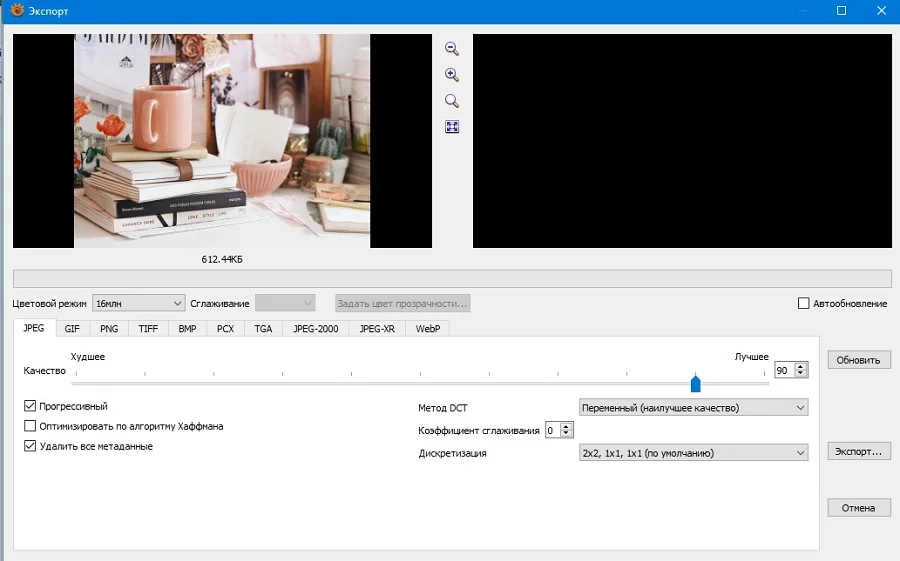The width and height of the screenshot is (900, 561).
Task: Zoom out the preview with the minus magnifier
Action: point(452,49)
